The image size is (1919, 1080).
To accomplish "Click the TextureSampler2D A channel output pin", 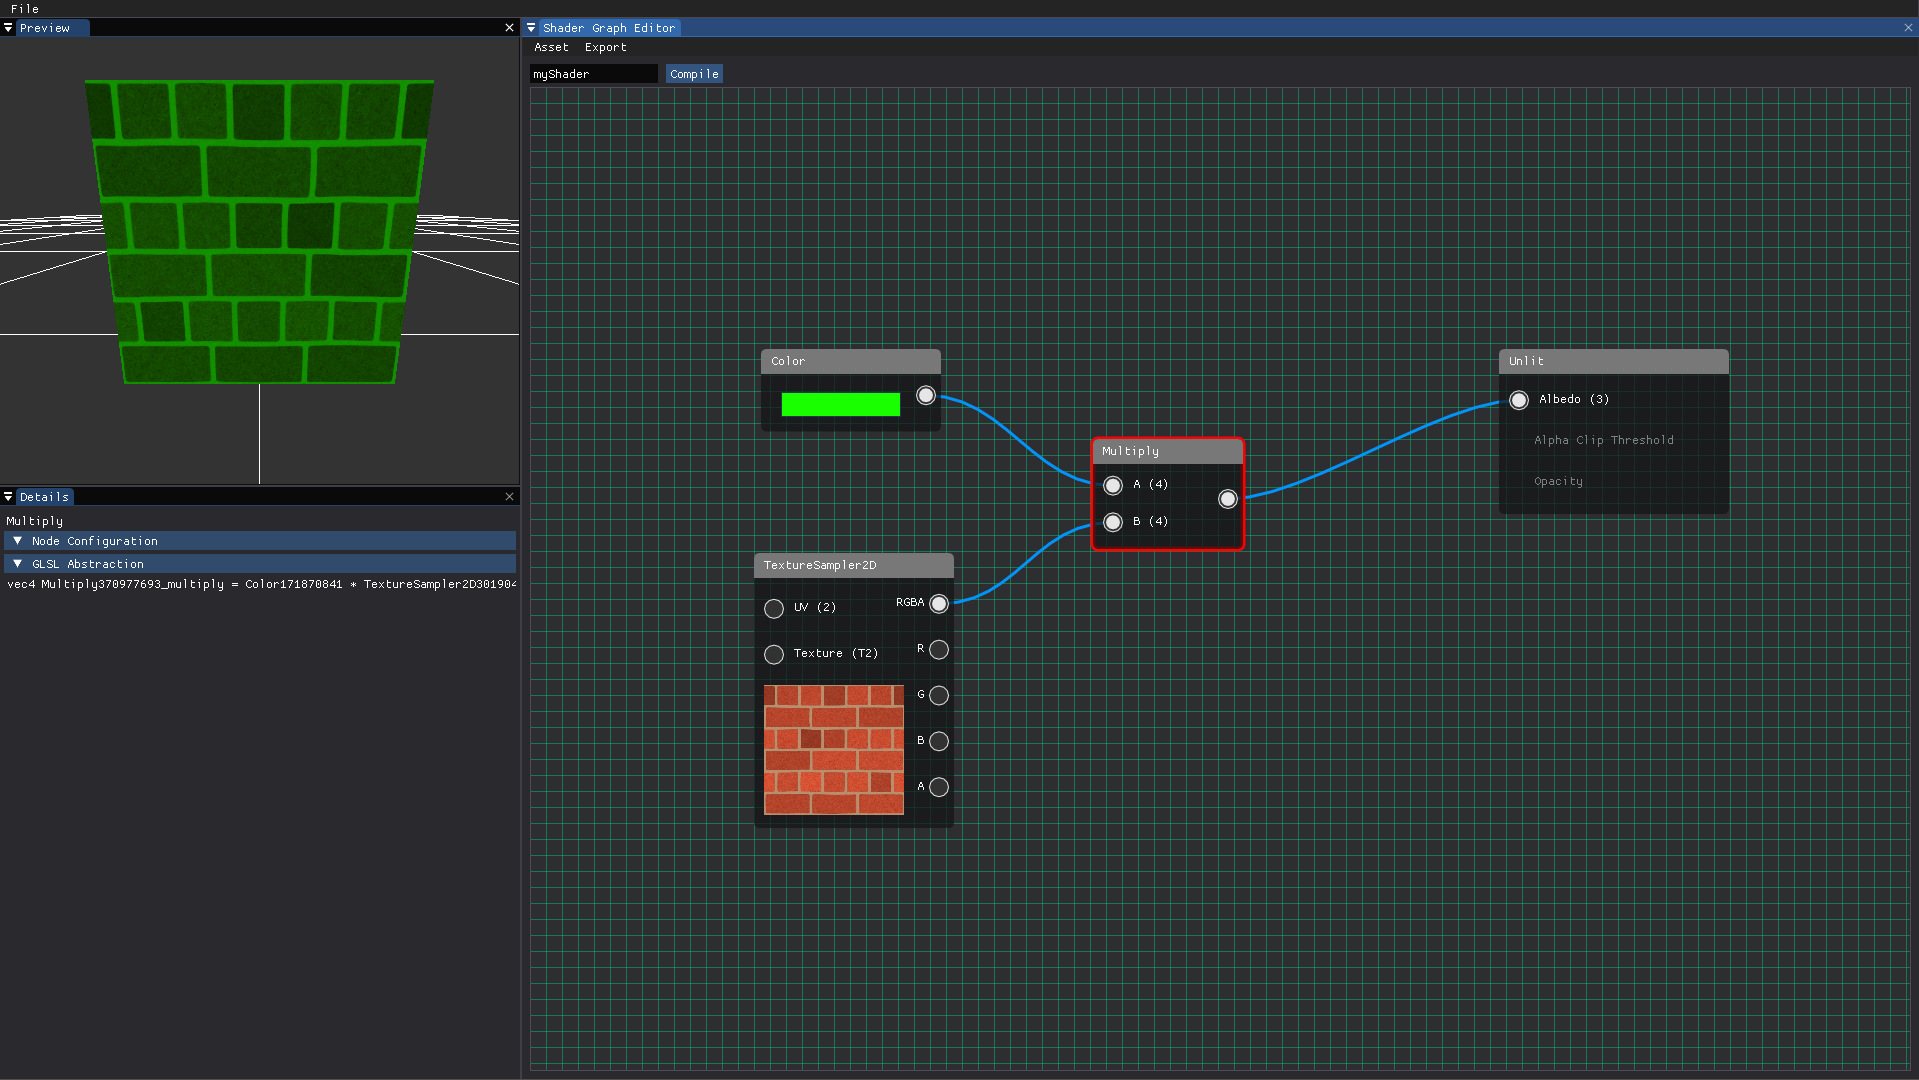I will click(x=939, y=788).
